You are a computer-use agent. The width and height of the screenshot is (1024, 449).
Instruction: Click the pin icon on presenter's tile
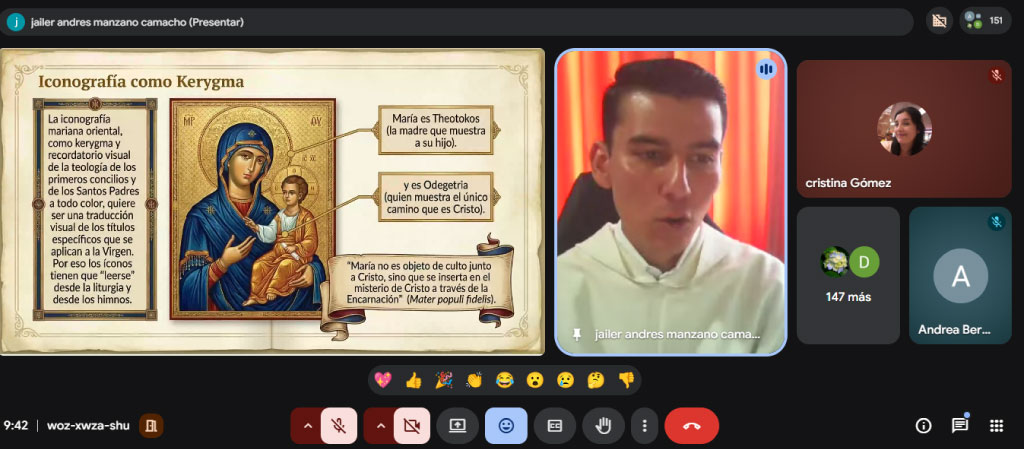pyautogui.click(x=576, y=334)
